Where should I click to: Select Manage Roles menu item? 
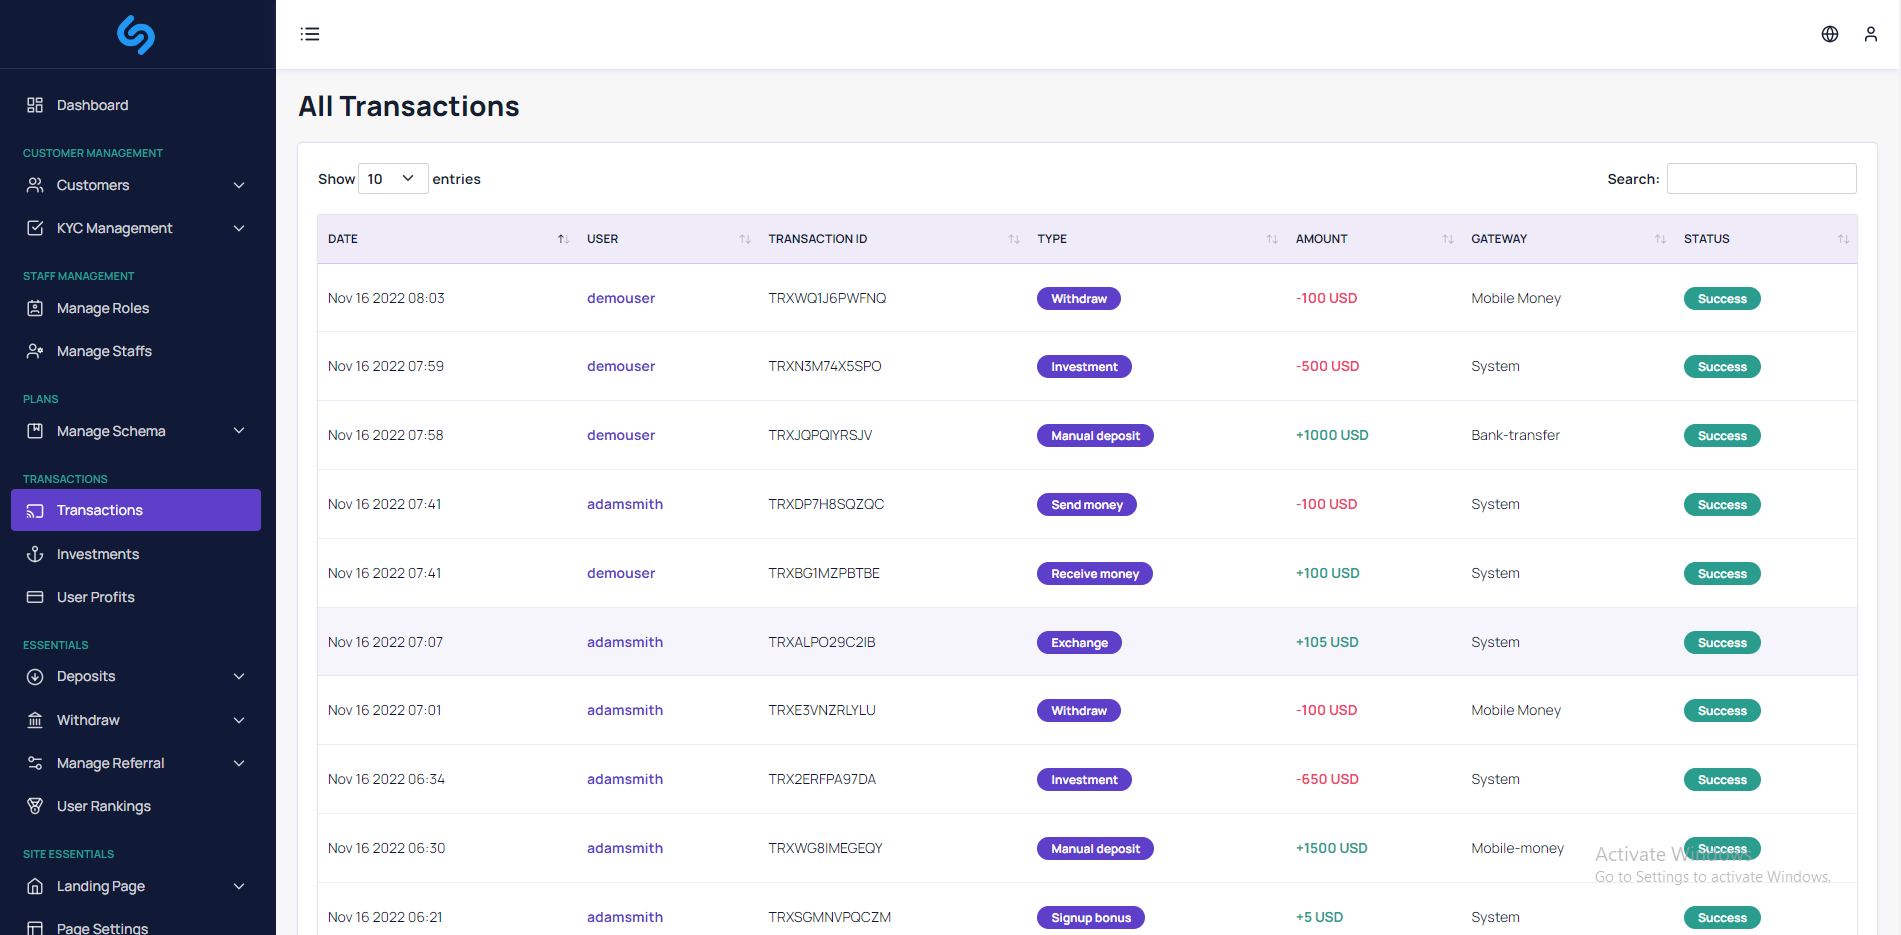[103, 308]
